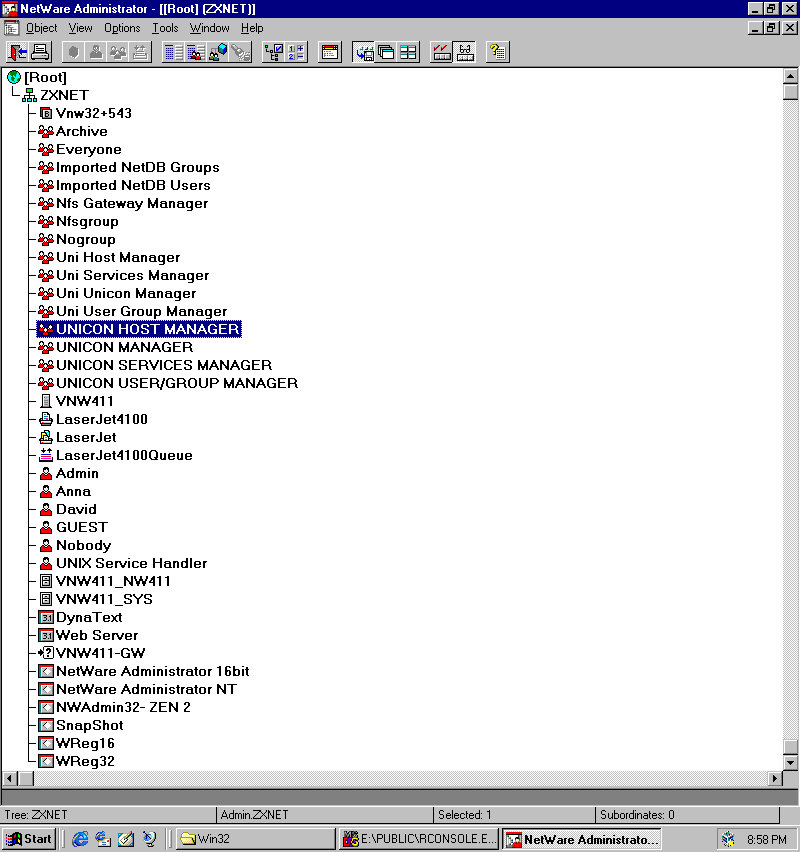Click the Print toolbar icon

(x=40, y=52)
